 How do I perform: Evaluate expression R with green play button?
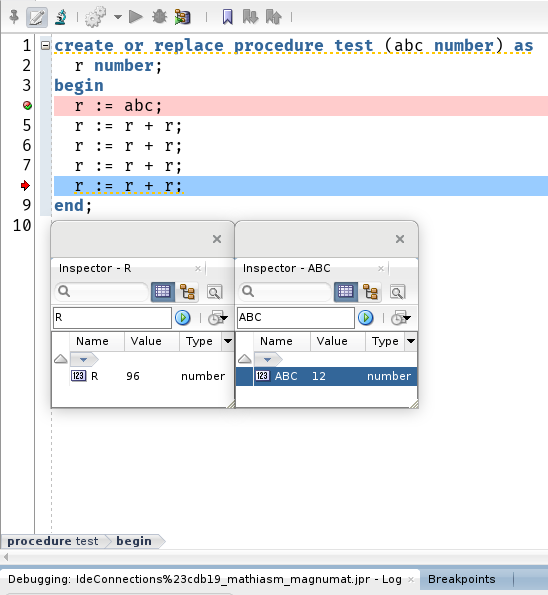tap(183, 318)
